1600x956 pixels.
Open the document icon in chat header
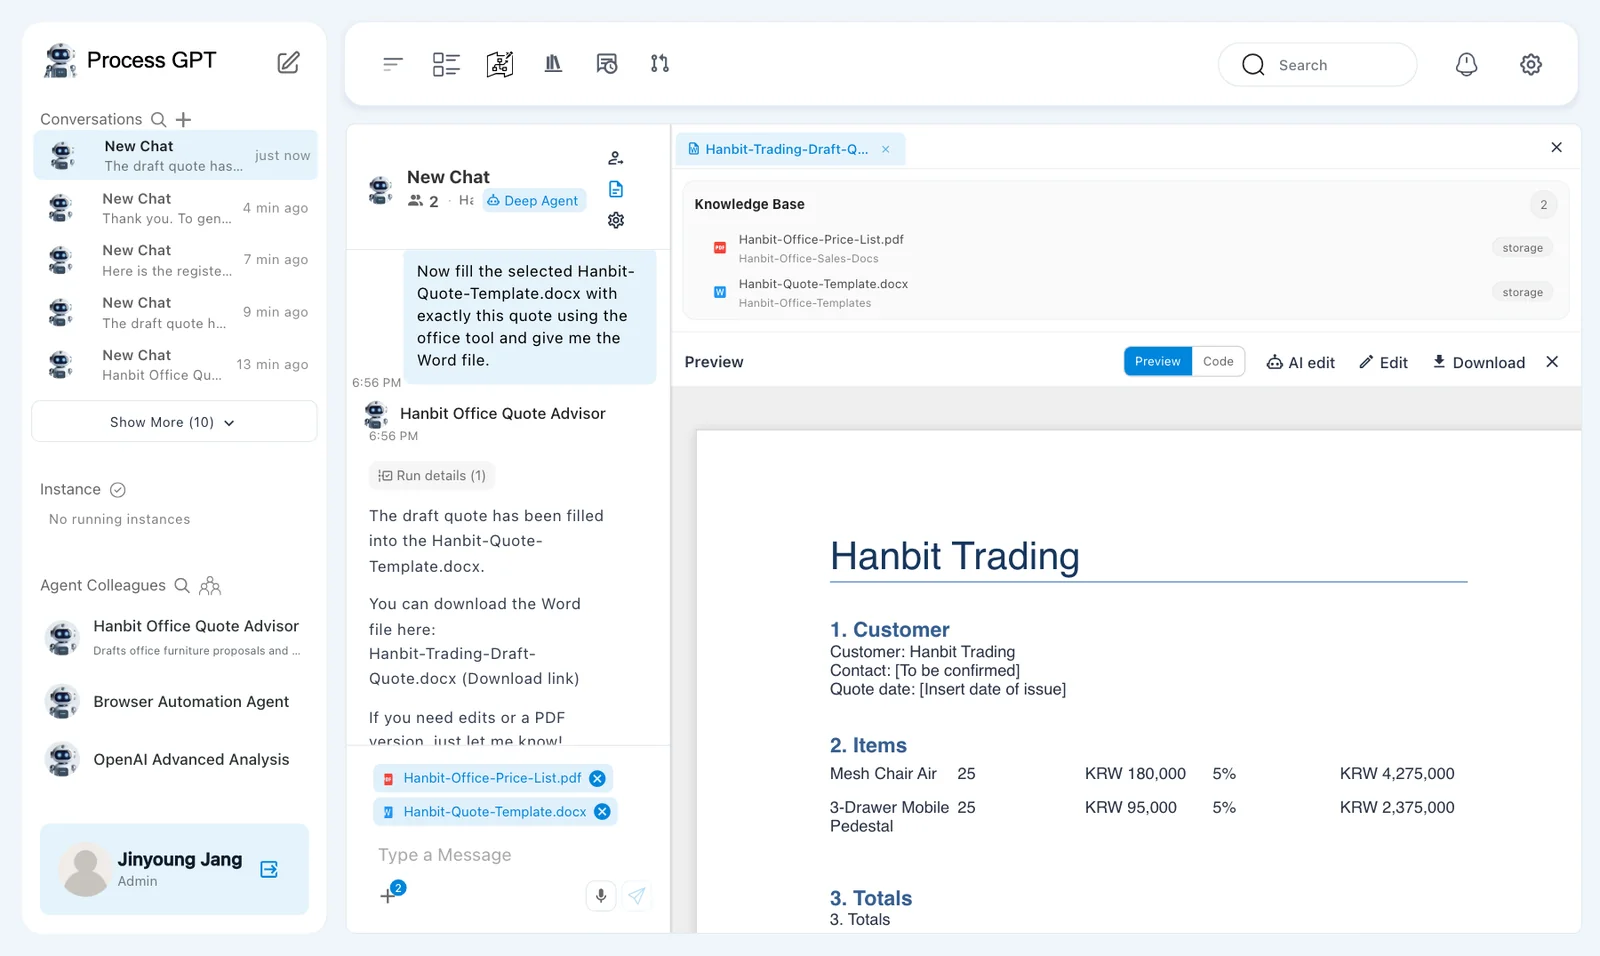[x=616, y=189]
